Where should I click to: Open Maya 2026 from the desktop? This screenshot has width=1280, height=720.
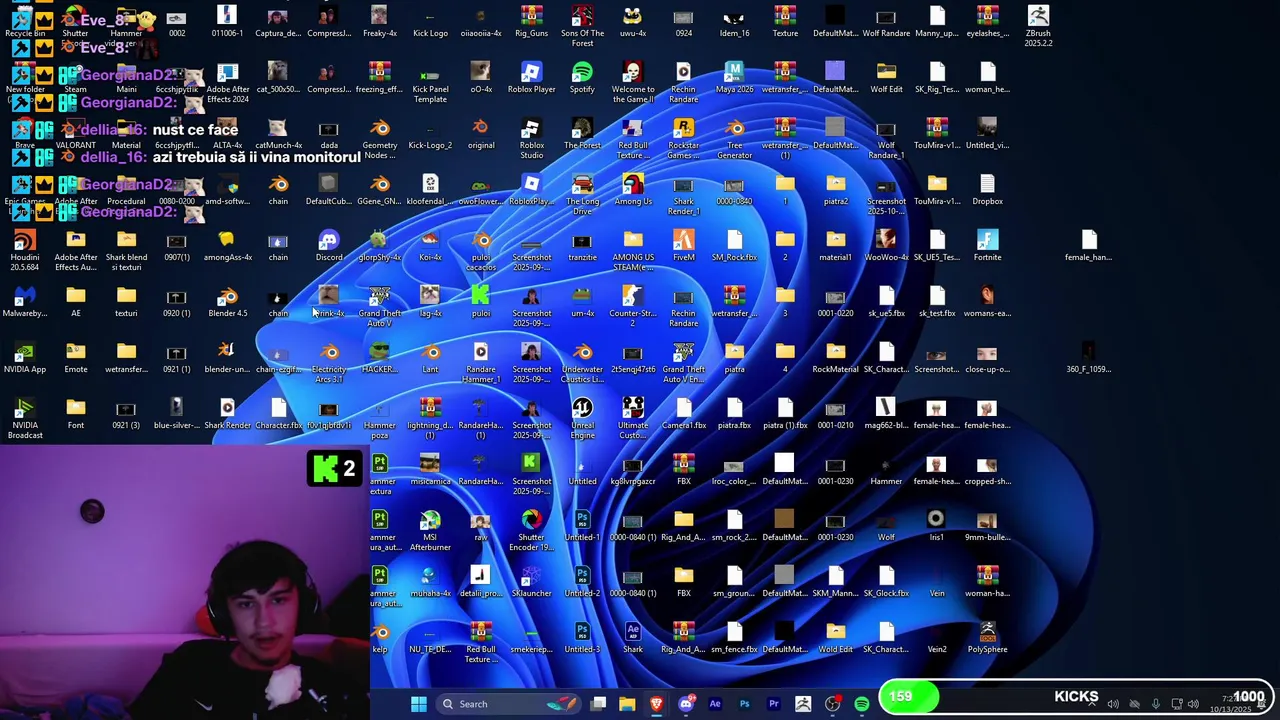(734, 78)
